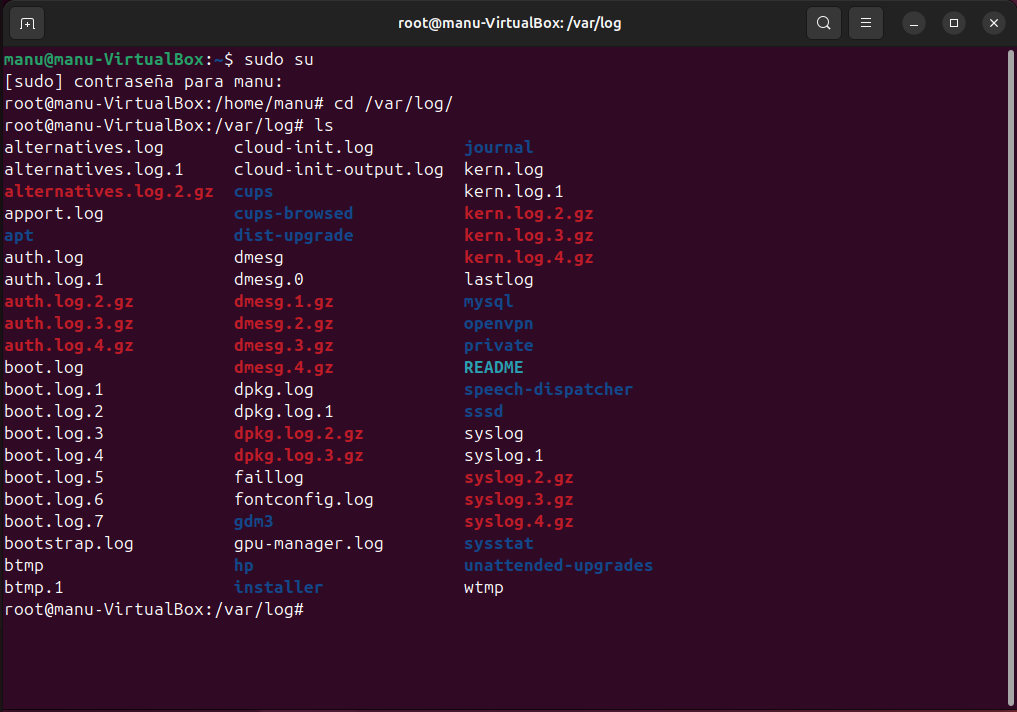1017x712 pixels.
Task: Click the dist-upgrade directory name
Action: coord(293,236)
